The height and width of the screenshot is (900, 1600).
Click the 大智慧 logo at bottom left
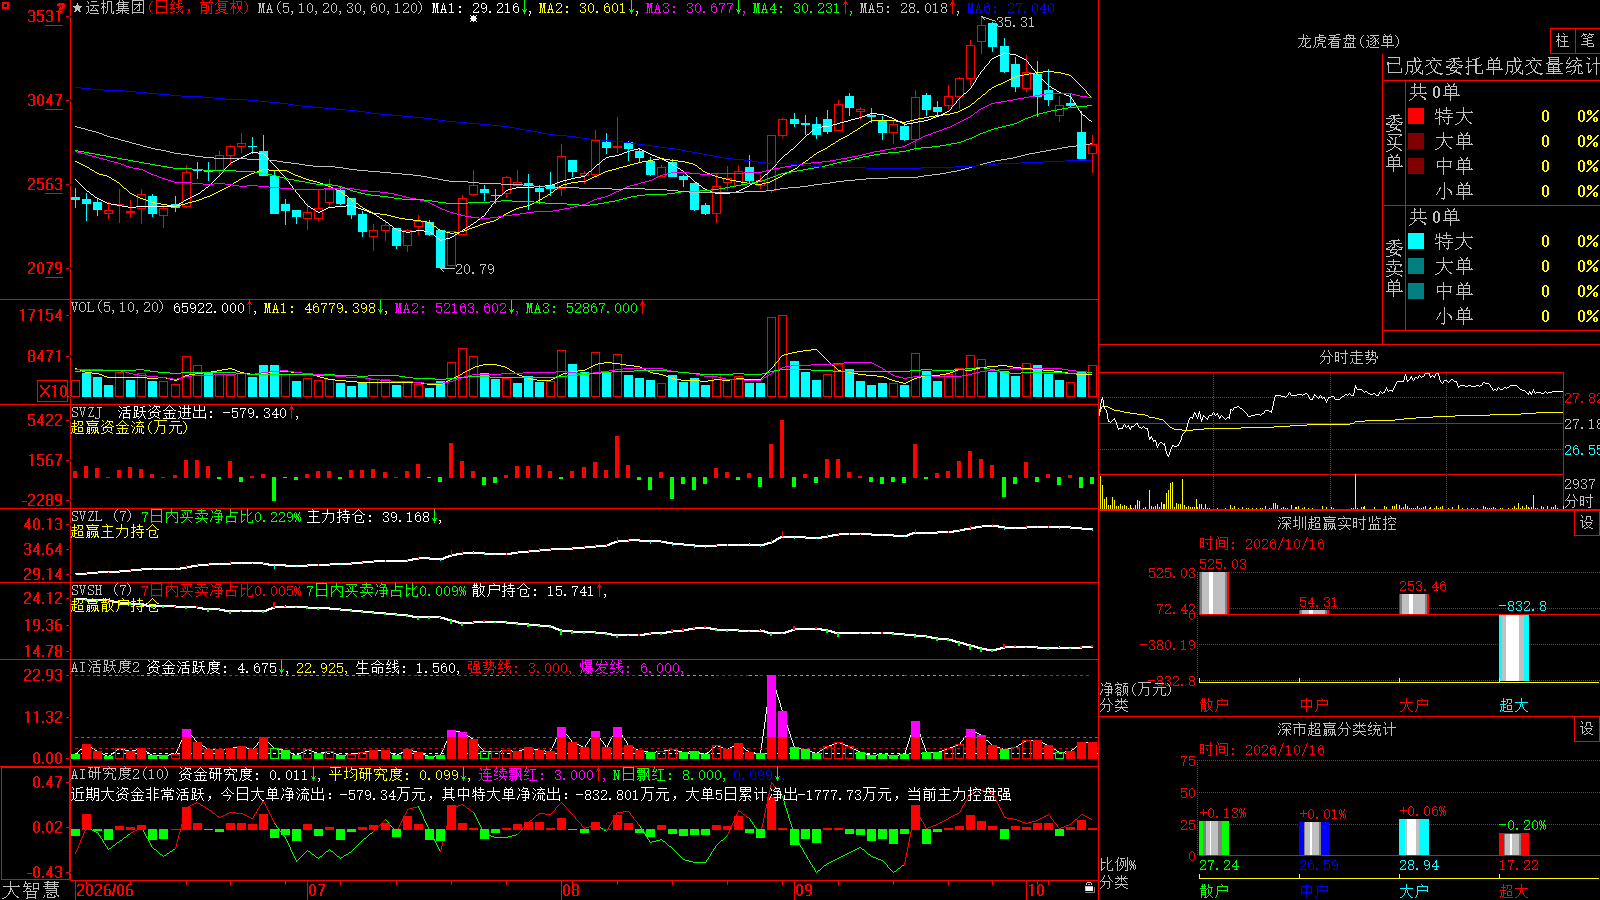31,890
